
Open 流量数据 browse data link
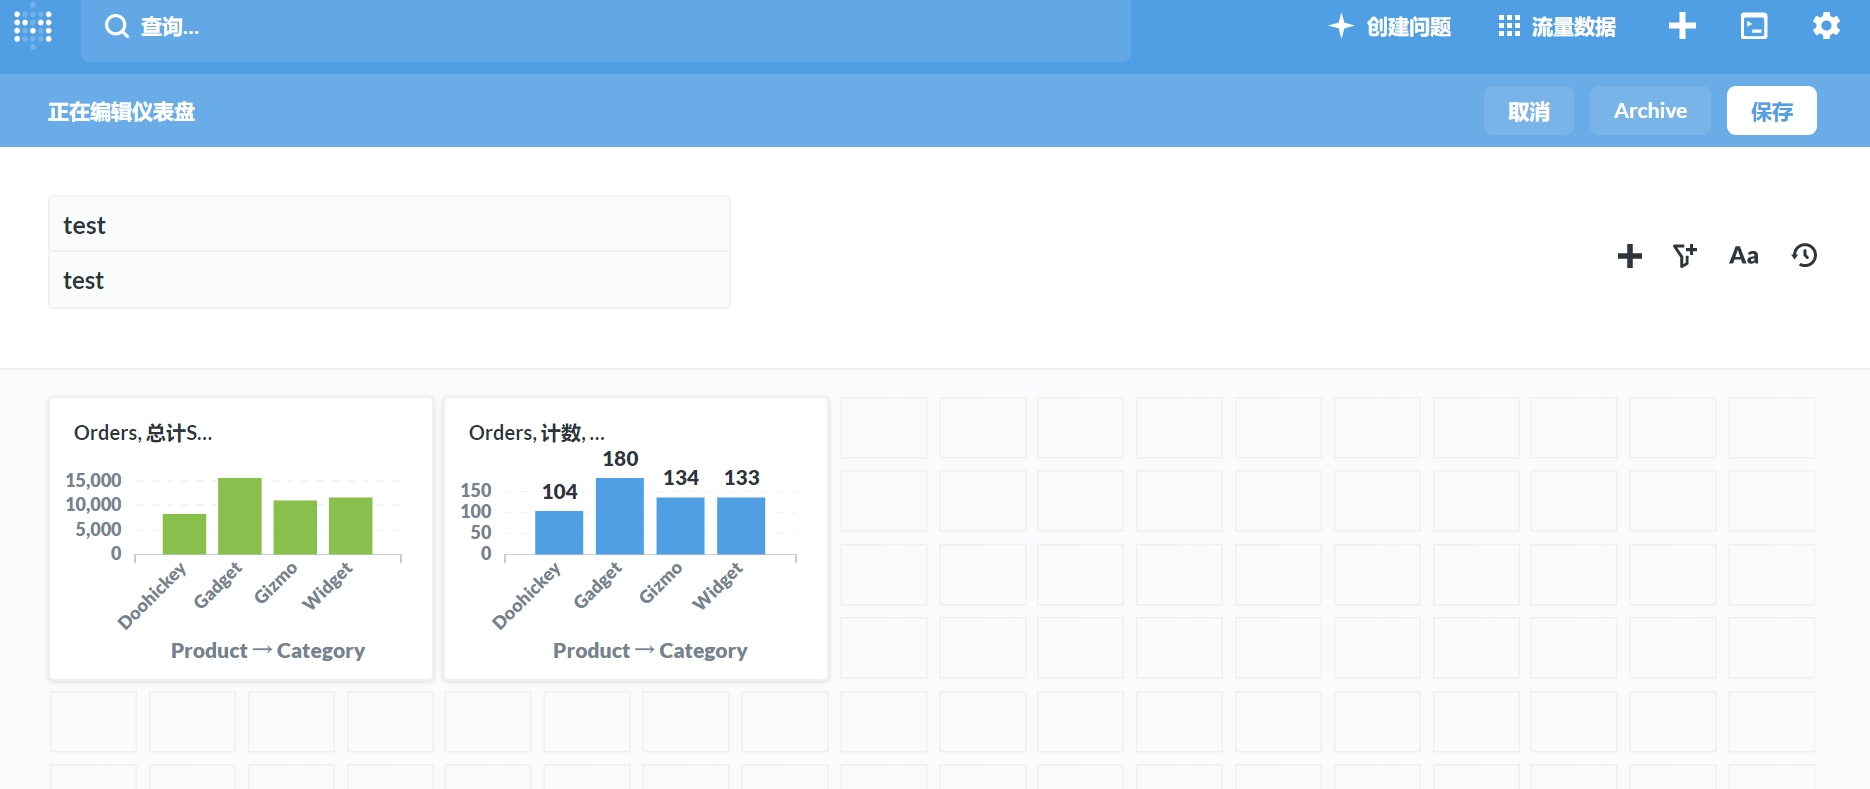click(x=1557, y=27)
